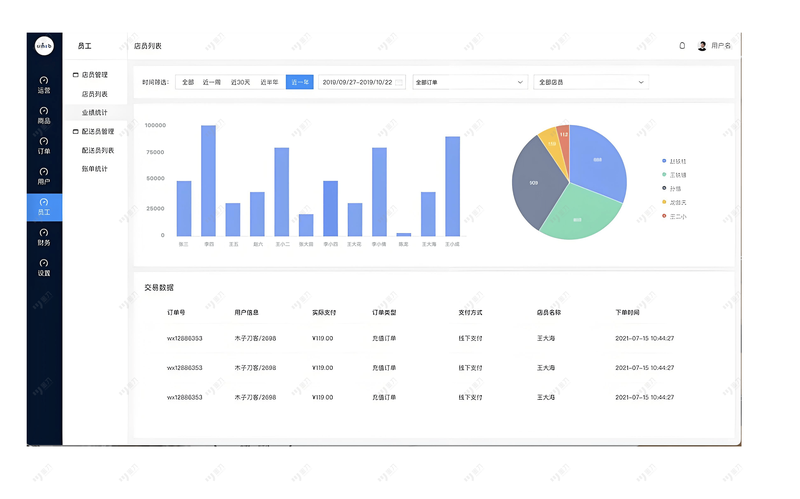Click the 张三 bar in the bar chart
The width and height of the screenshot is (800, 499).
pos(184,208)
